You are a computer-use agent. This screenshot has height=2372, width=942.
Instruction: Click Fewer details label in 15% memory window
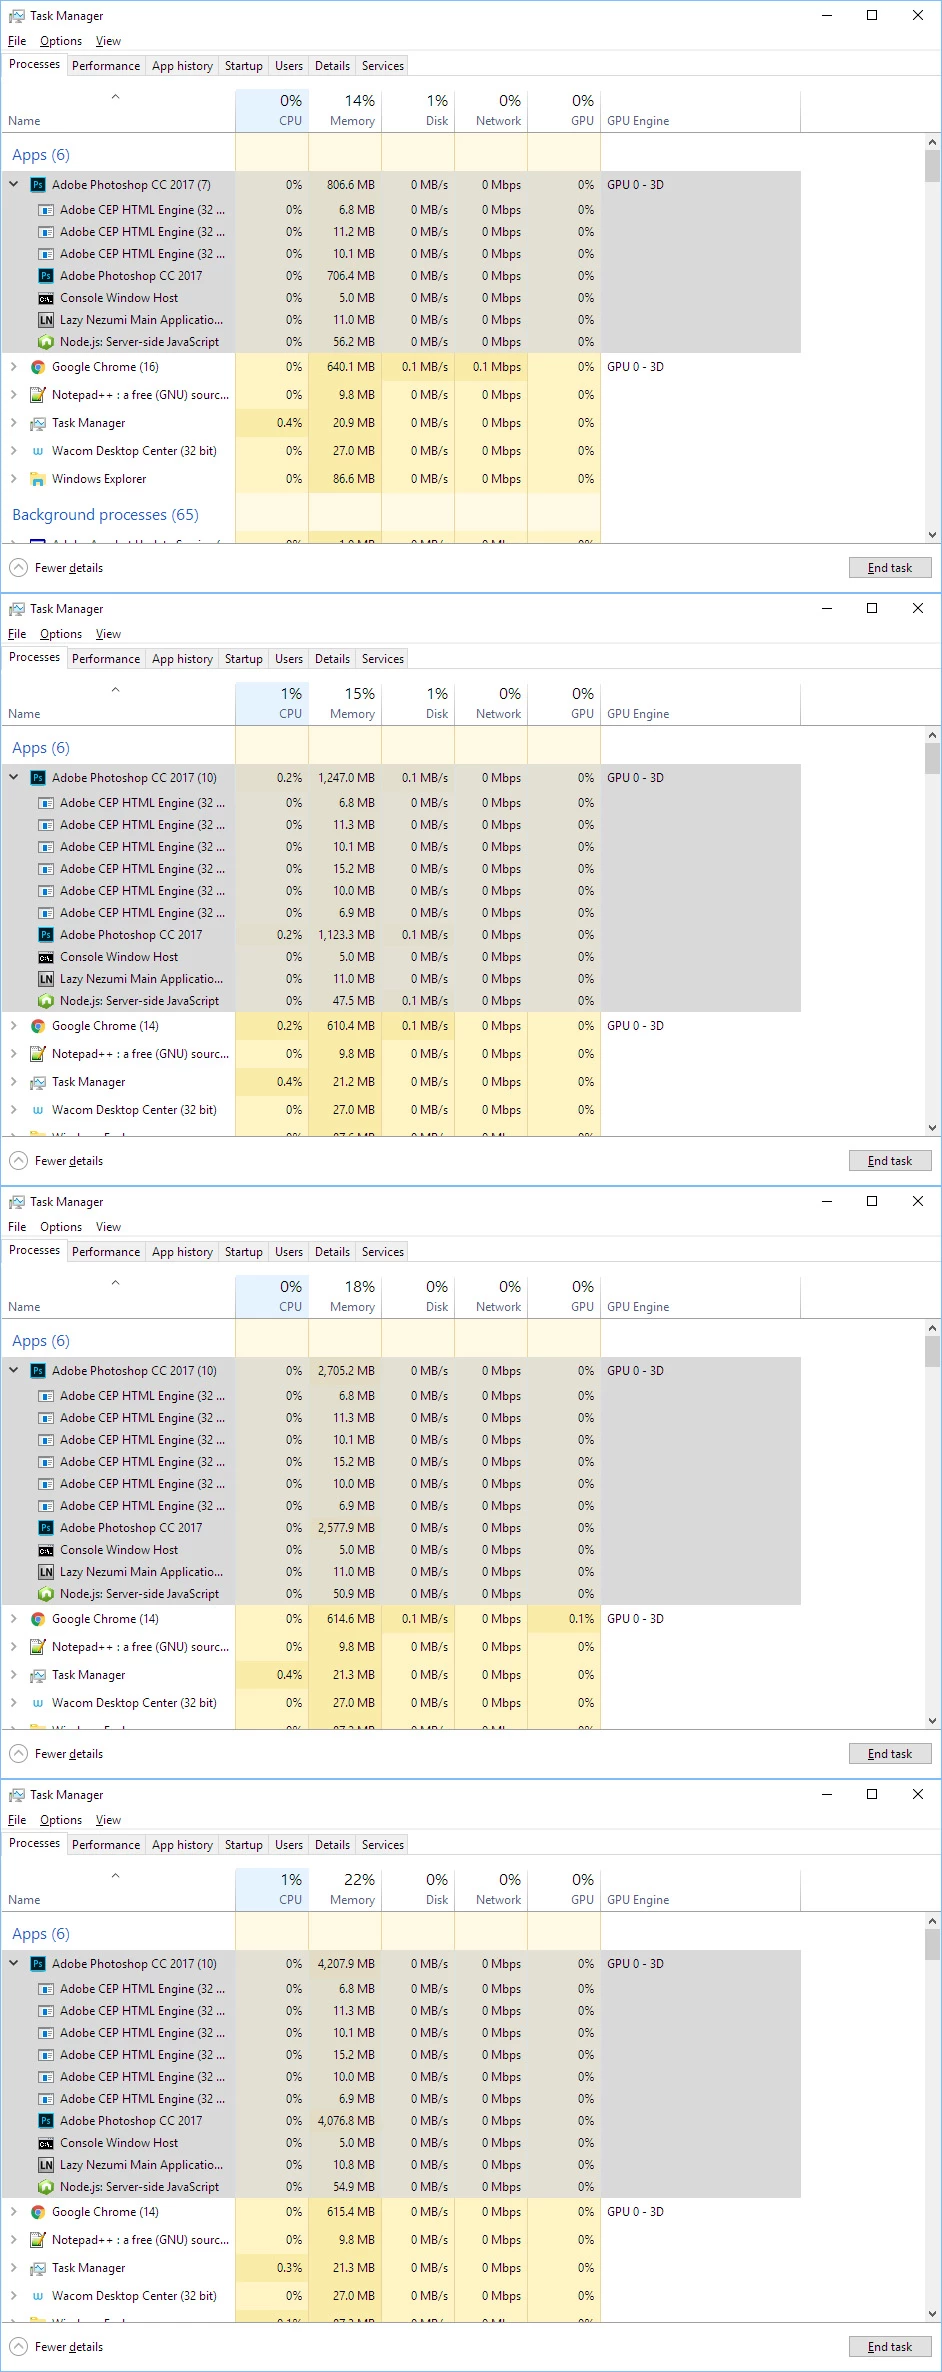[69, 1161]
